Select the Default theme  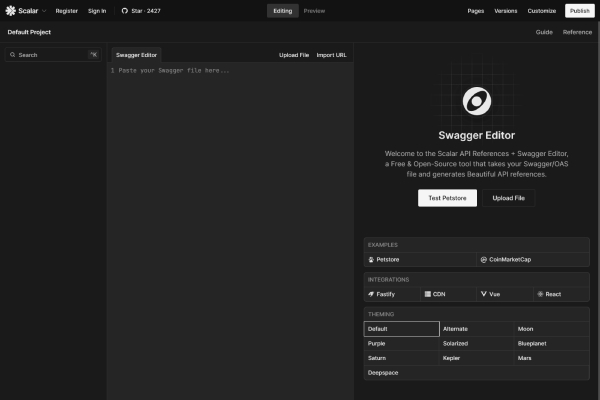tap(401, 329)
